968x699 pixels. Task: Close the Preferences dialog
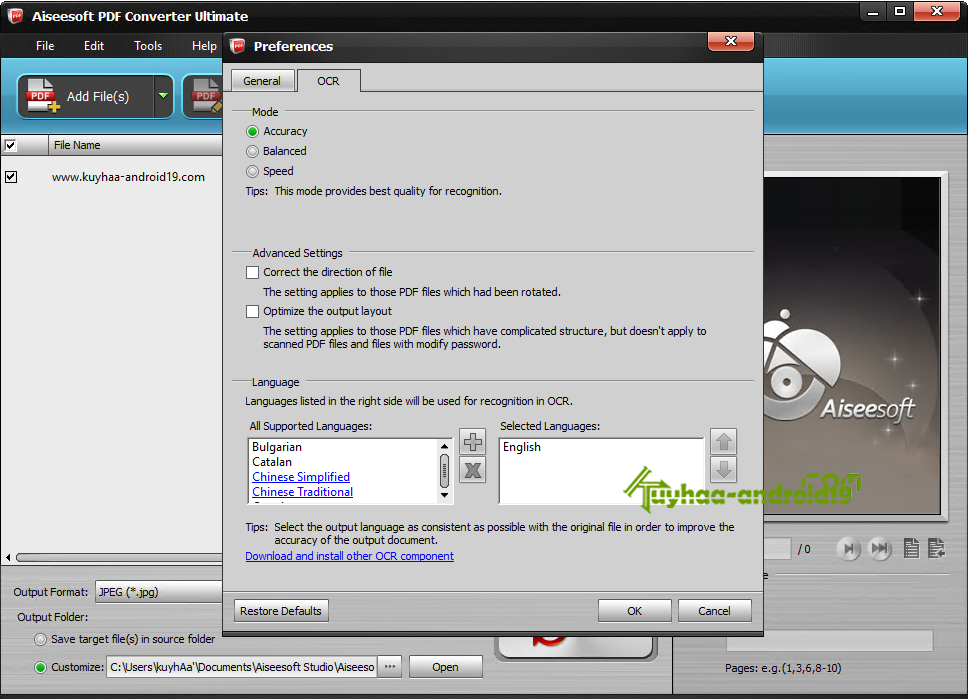tap(731, 41)
